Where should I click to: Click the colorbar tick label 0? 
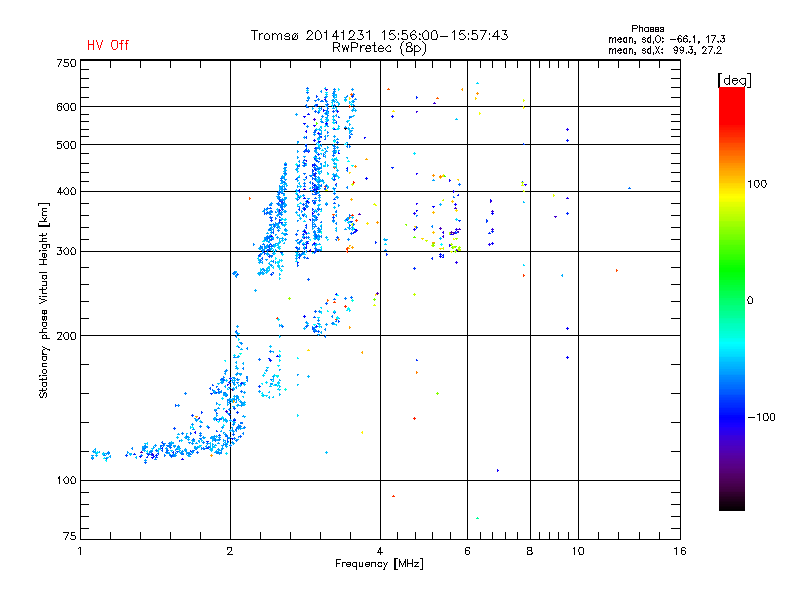tap(750, 301)
